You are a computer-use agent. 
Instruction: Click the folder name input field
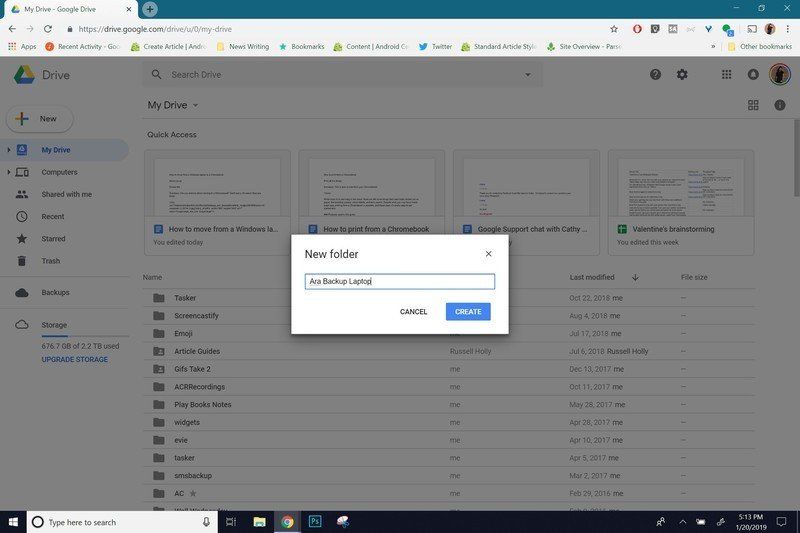[x=399, y=282]
